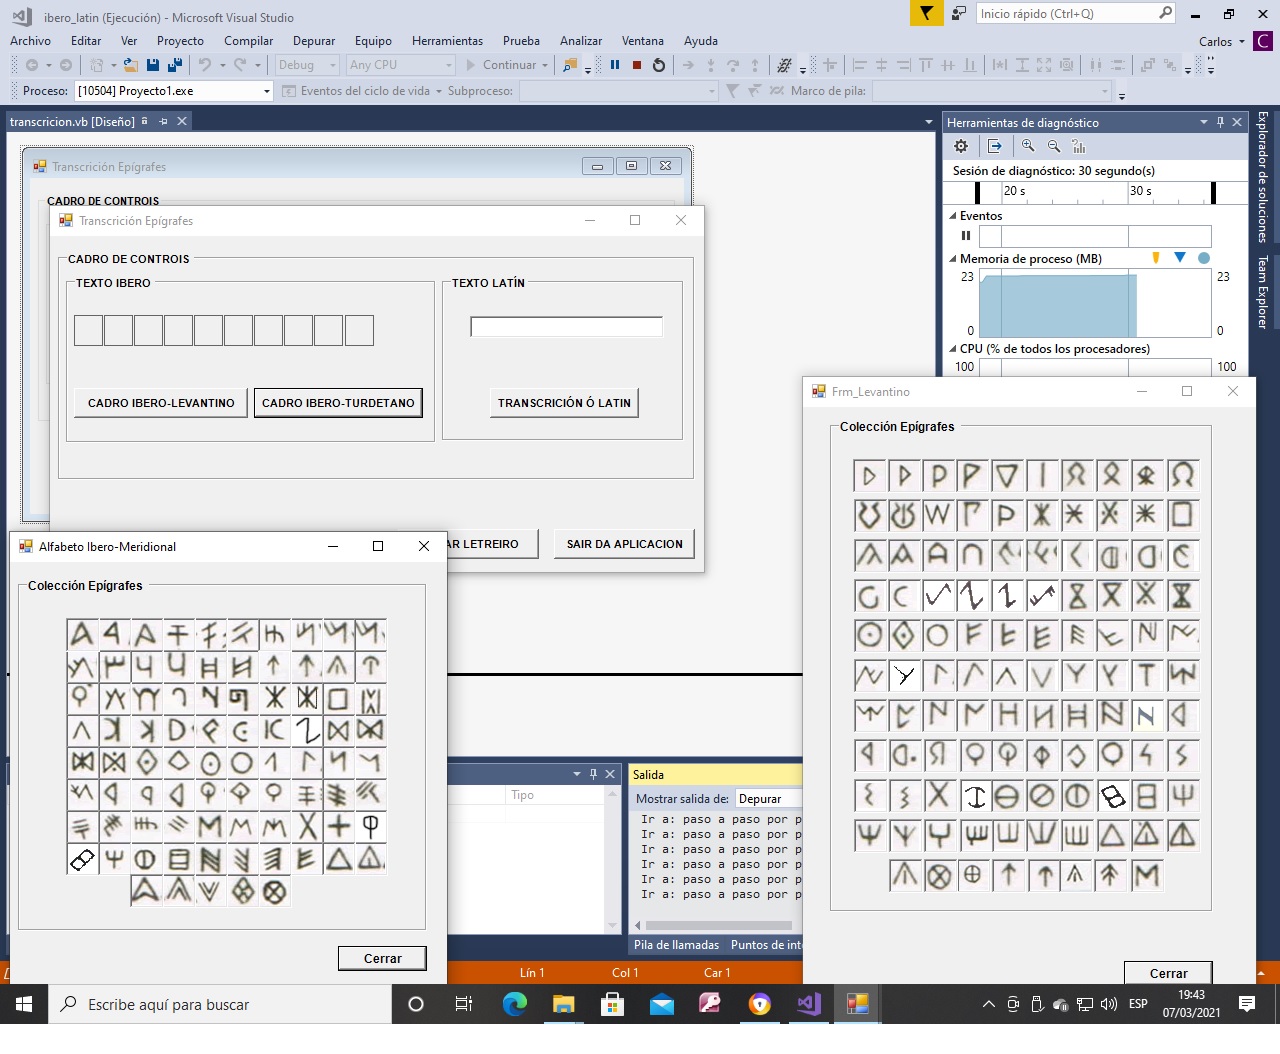The height and width of the screenshot is (1054, 1280).
Task: Zoom in on the diagnostic timeline
Action: click(x=1028, y=146)
